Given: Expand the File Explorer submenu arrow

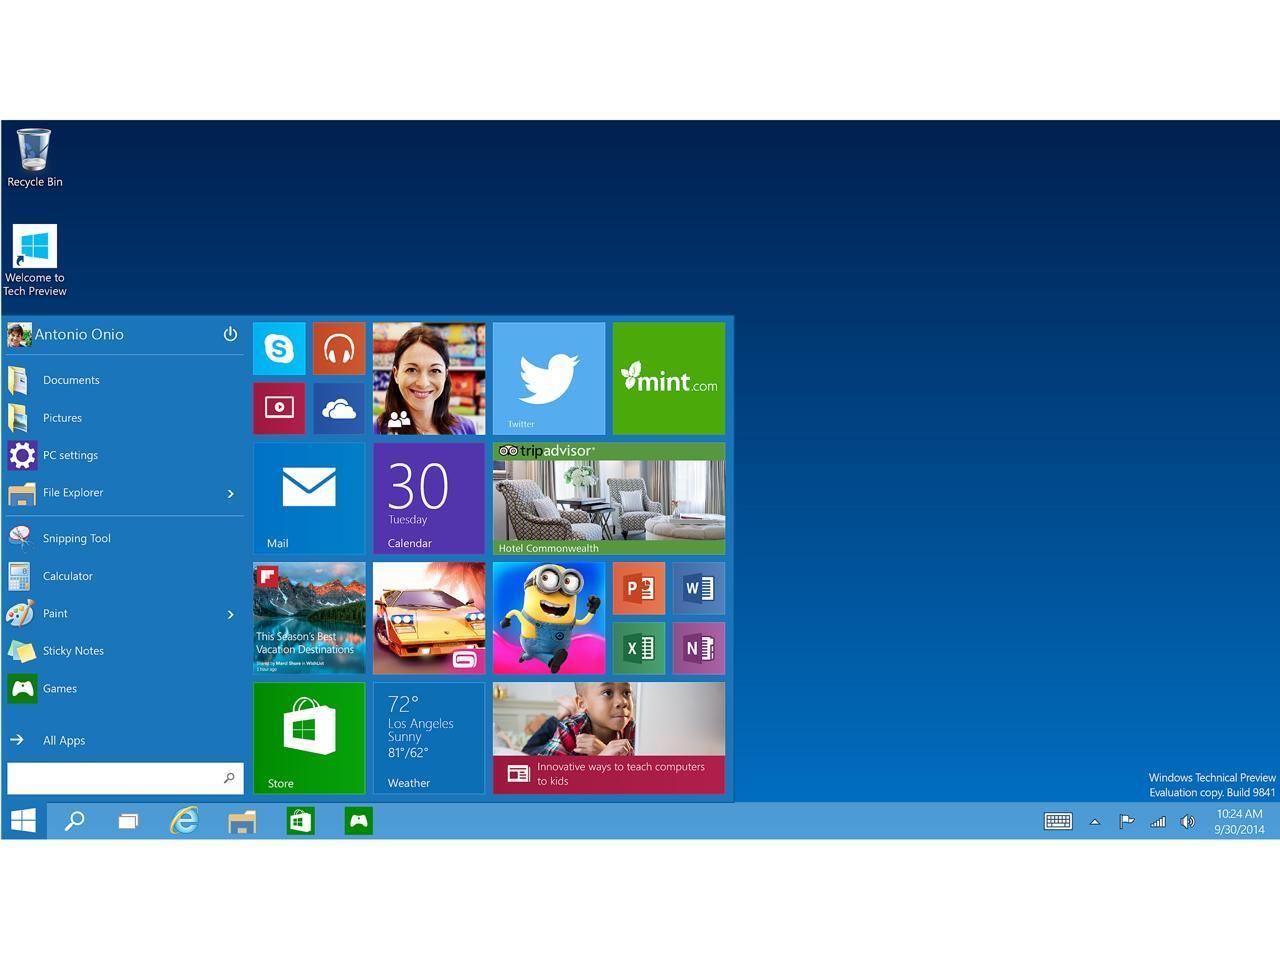Looking at the screenshot, I should tap(230, 493).
